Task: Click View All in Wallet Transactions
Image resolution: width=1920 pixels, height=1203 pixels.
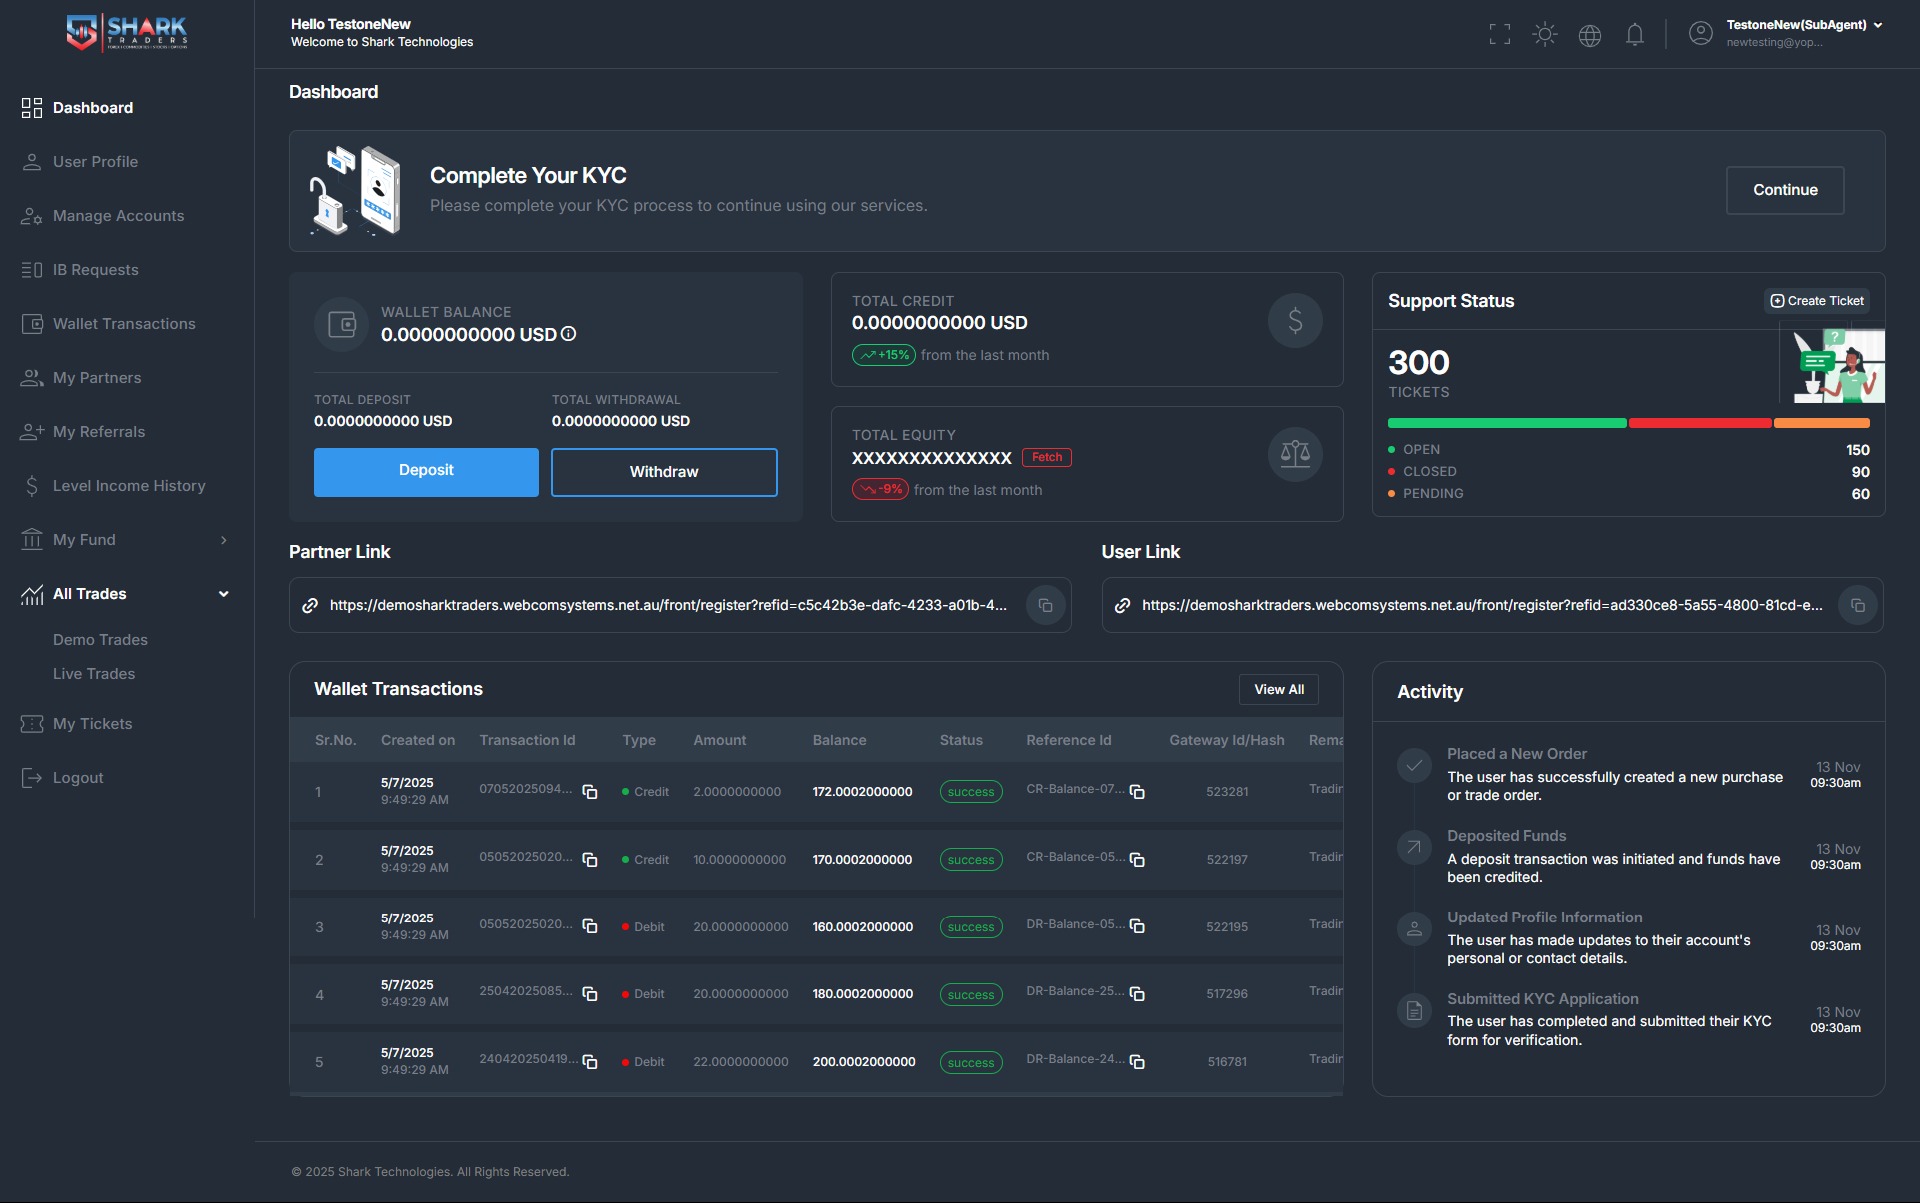Action: click(1279, 689)
